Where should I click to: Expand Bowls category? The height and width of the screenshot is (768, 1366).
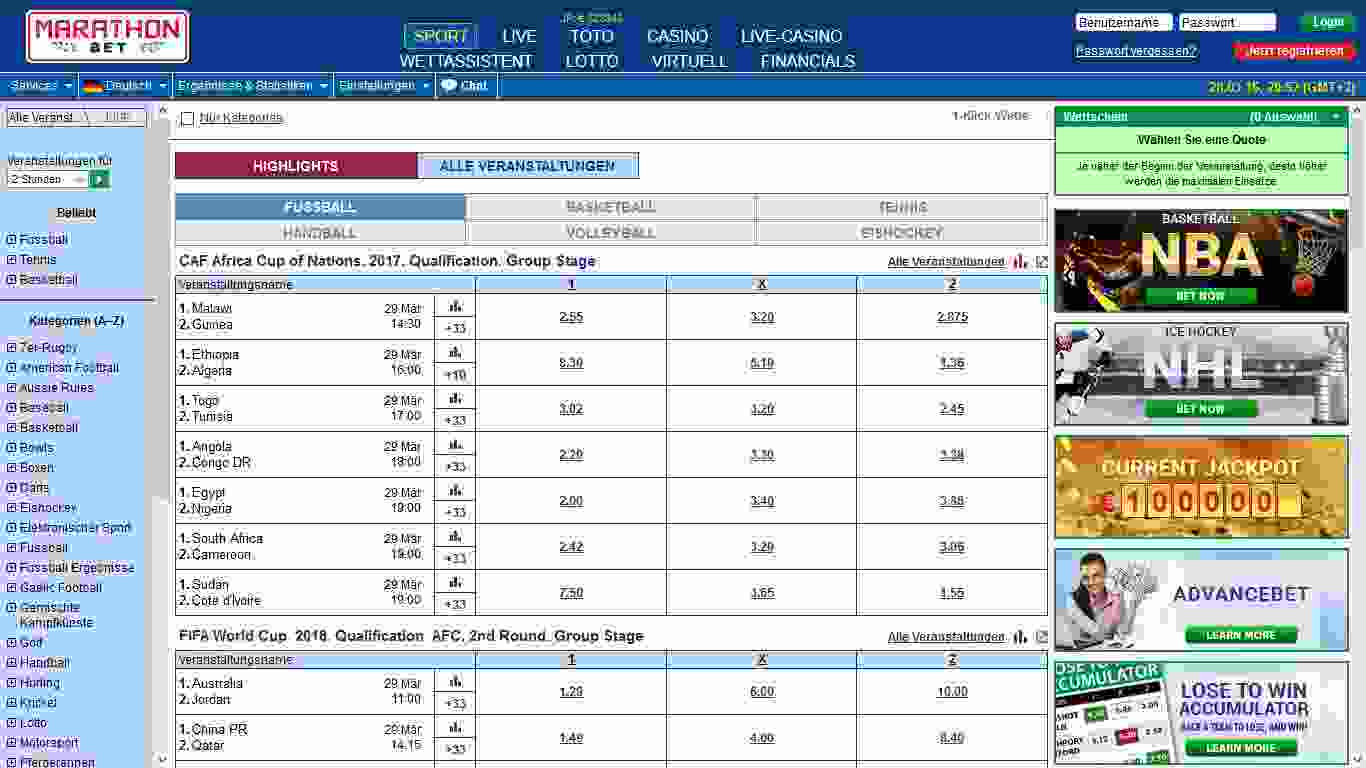(x=12, y=448)
